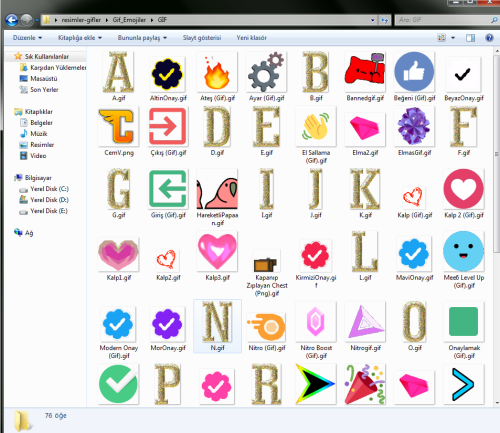Select Kalp (Gif).gif small red heart
The width and height of the screenshot is (500, 433).
(x=413, y=197)
